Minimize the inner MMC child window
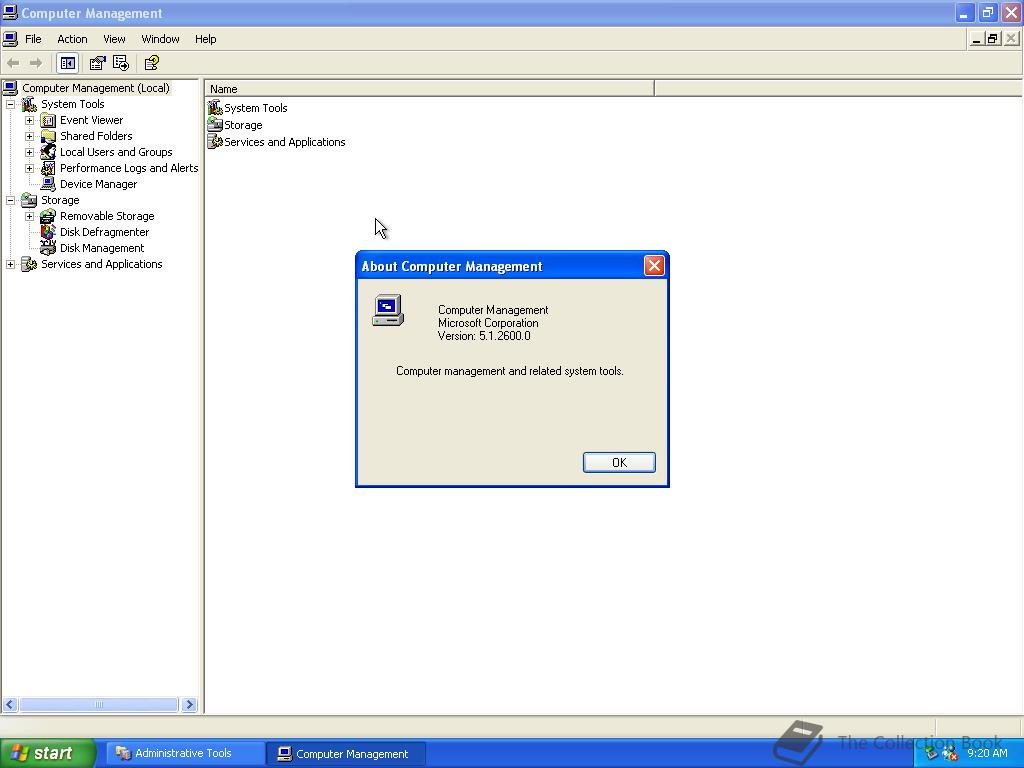The image size is (1024, 768). click(x=976, y=39)
